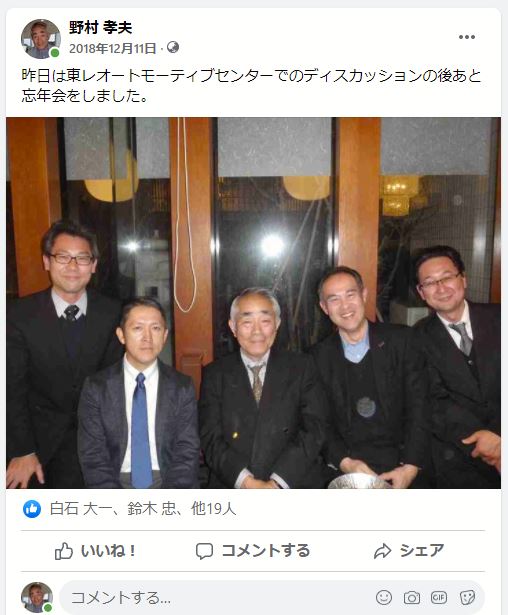Click the post text about 忘年会

tap(251, 86)
